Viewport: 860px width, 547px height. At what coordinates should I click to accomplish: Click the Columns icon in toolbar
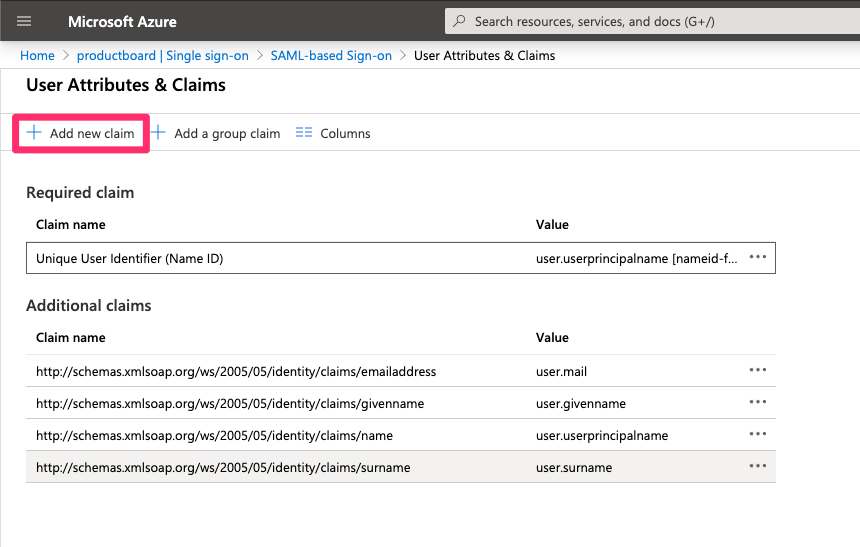304,133
